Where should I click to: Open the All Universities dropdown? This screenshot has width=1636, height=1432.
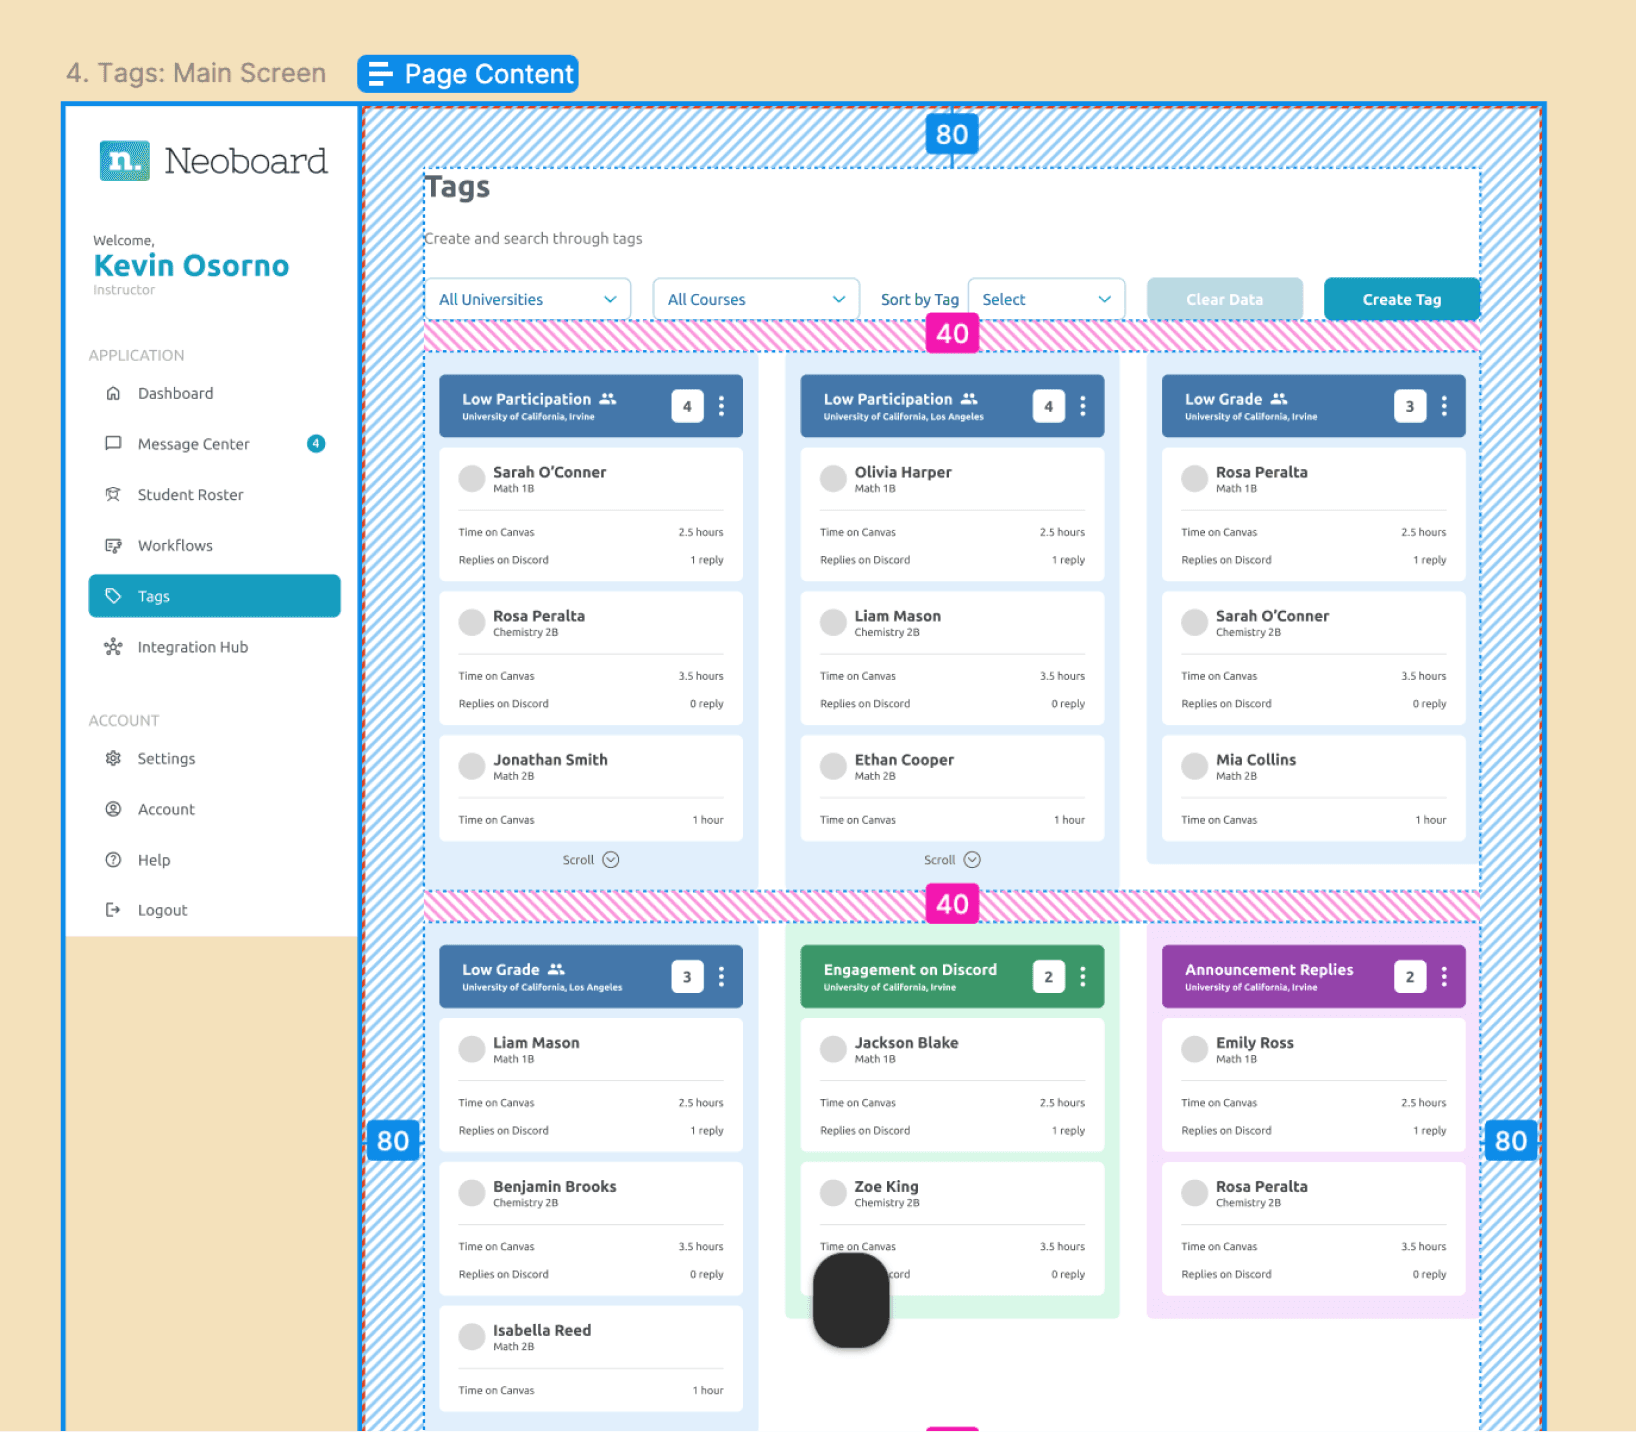coord(527,298)
